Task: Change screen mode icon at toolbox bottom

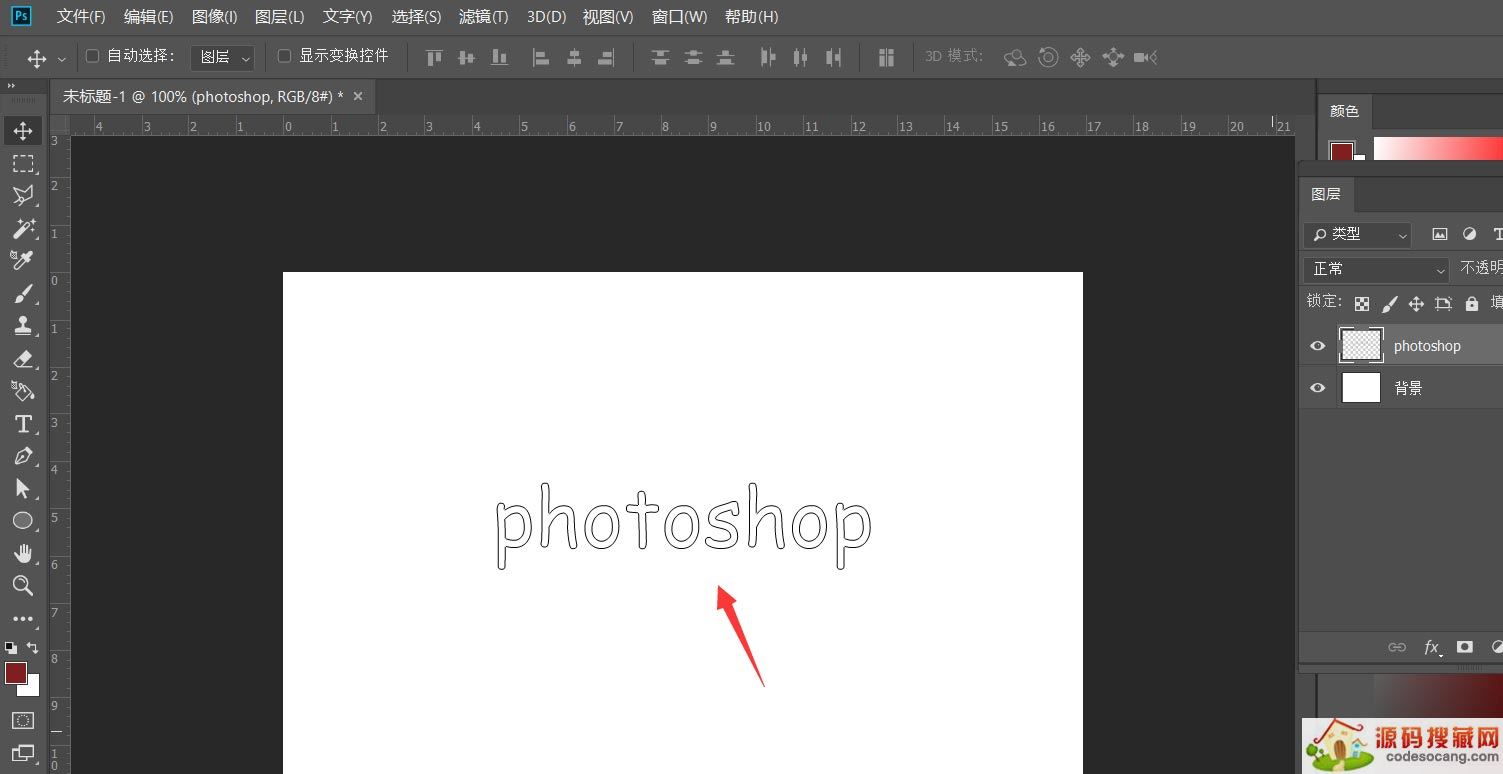Action: coord(23,752)
